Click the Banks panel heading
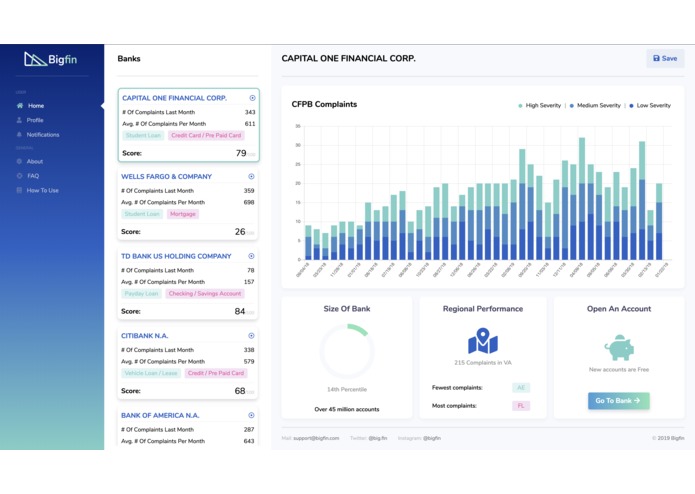 pyautogui.click(x=129, y=58)
